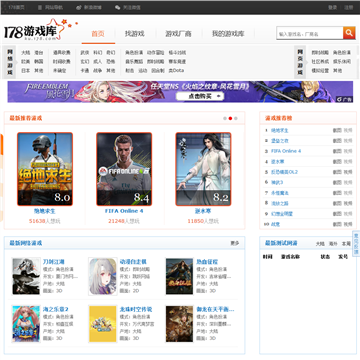Image resolution: width=360 pixels, height=360 pixels.
Task: Choose 模拟经营 under web games
Action: pyautogui.click(x=320, y=71)
